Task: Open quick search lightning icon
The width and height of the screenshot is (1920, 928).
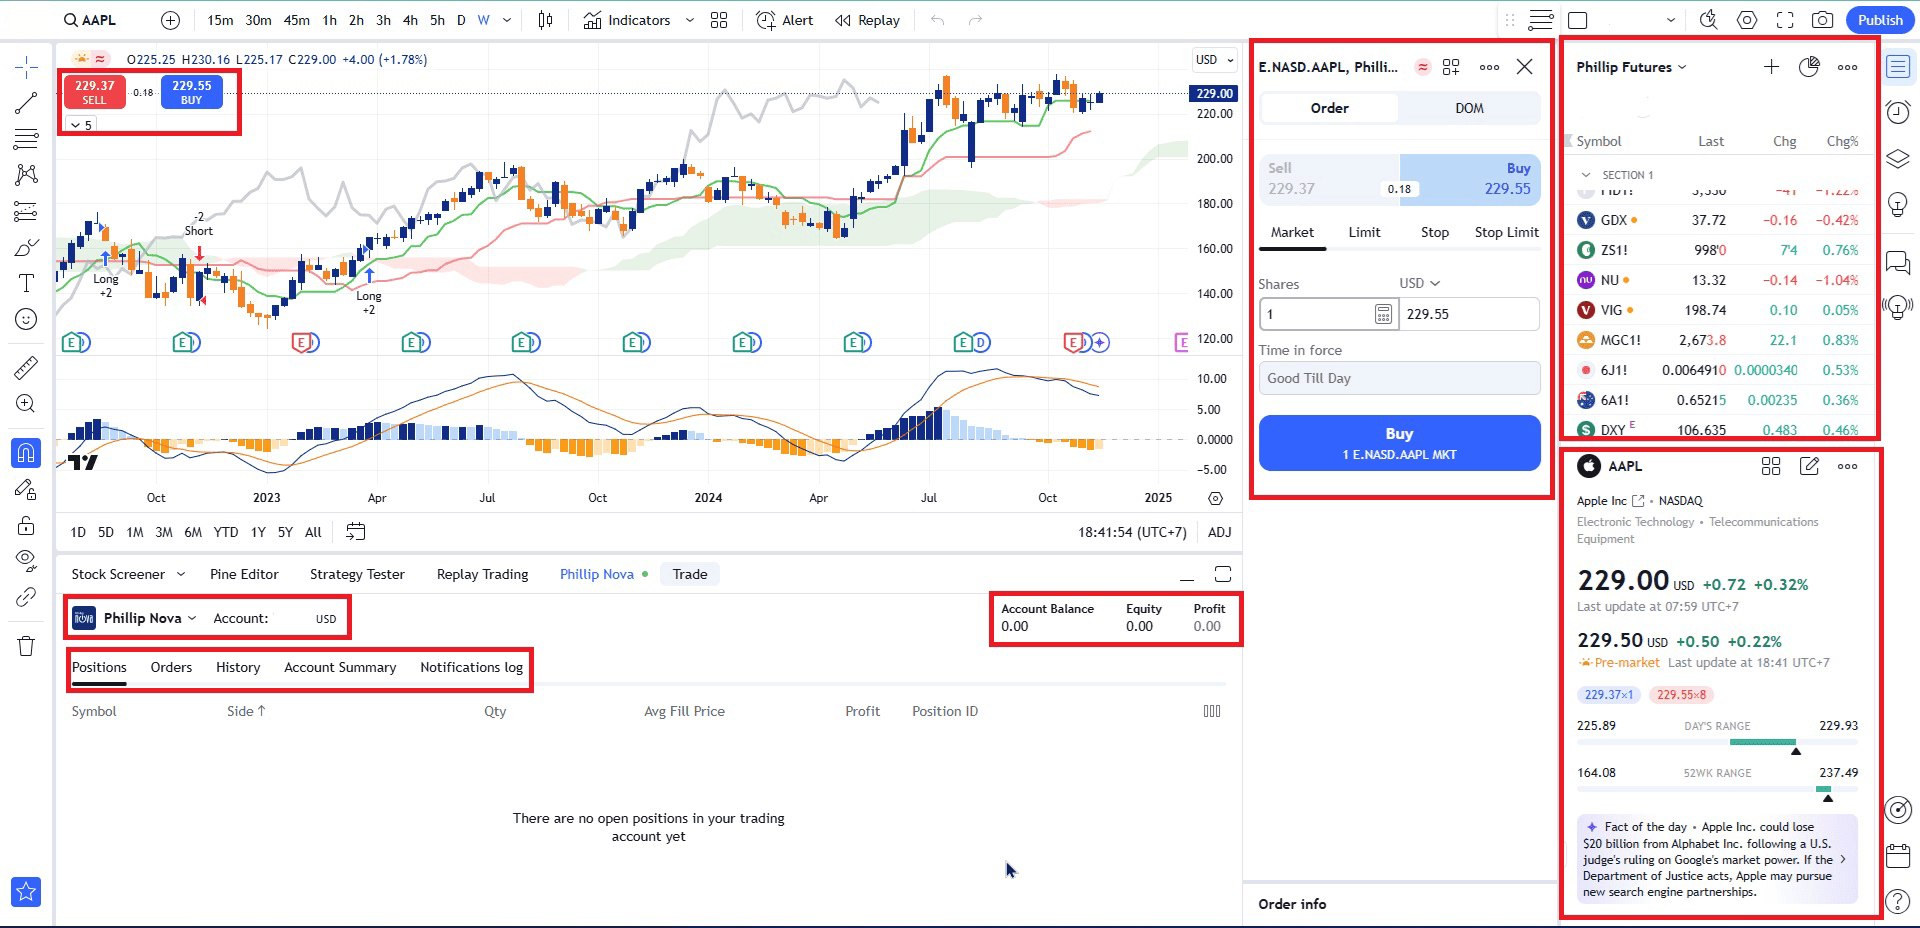Action: (1709, 20)
